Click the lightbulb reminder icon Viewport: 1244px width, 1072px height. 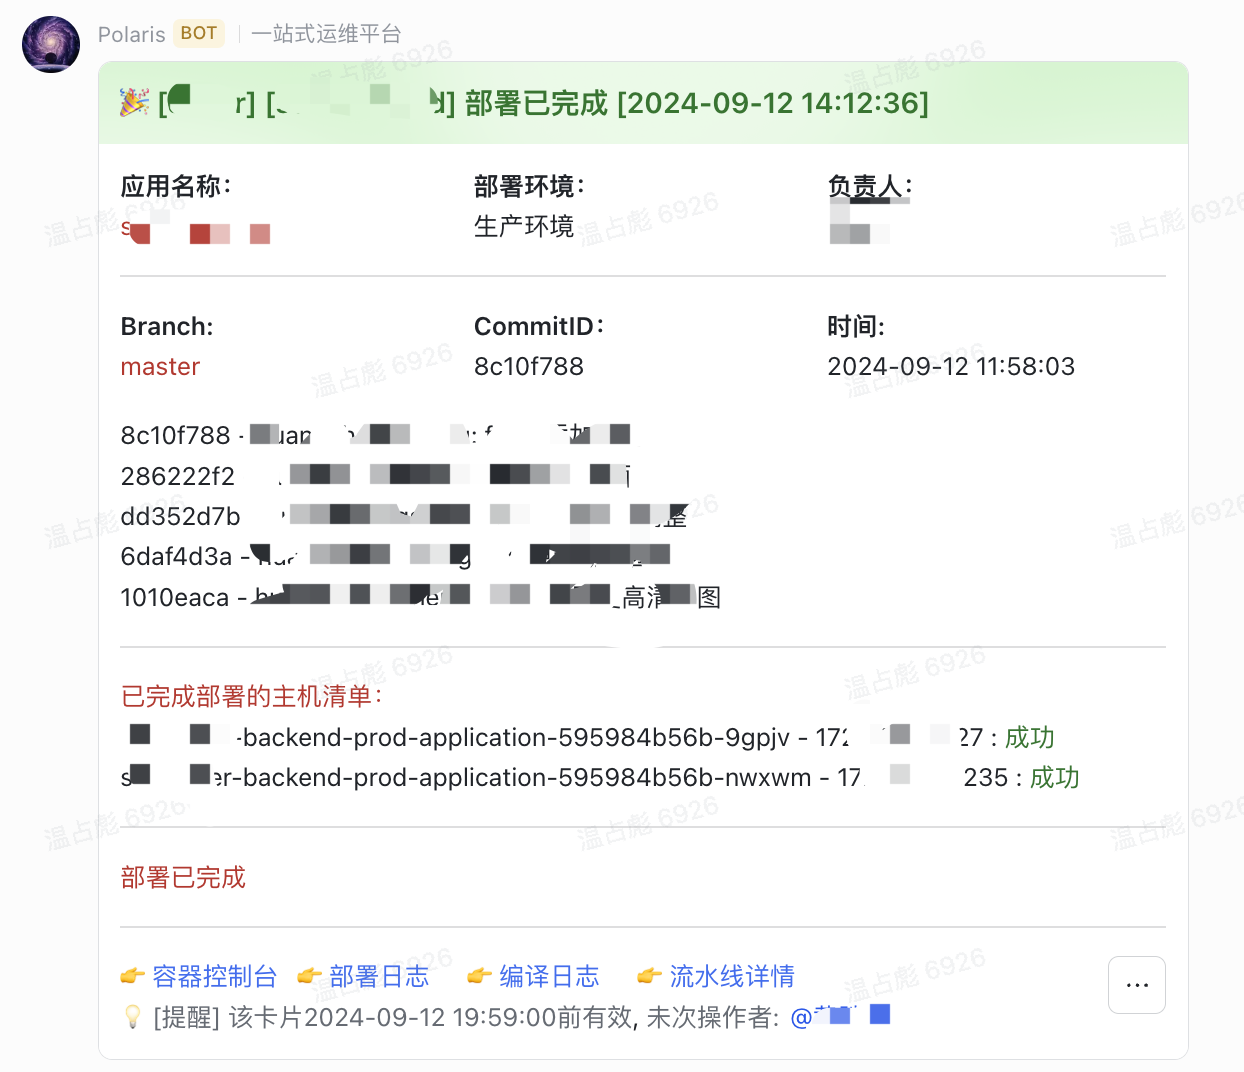pyautogui.click(x=132, y=1017)
